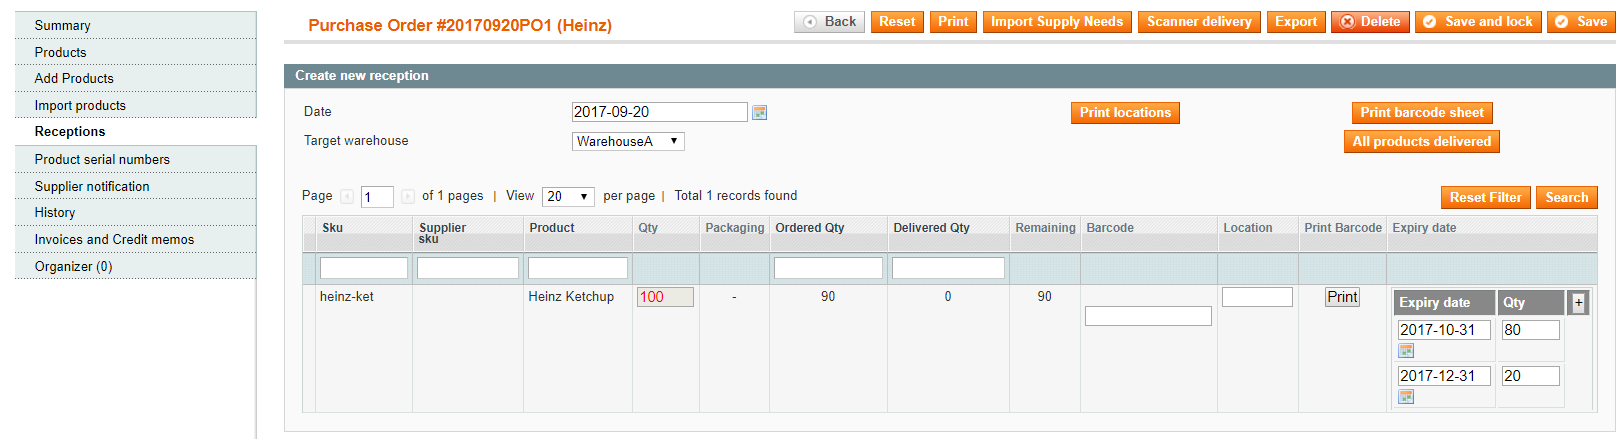Image resolution: width=1622 pixels, height=439 pixels.
Task: Click the Reset Filter button
Action: click(x=1485, y=198)
